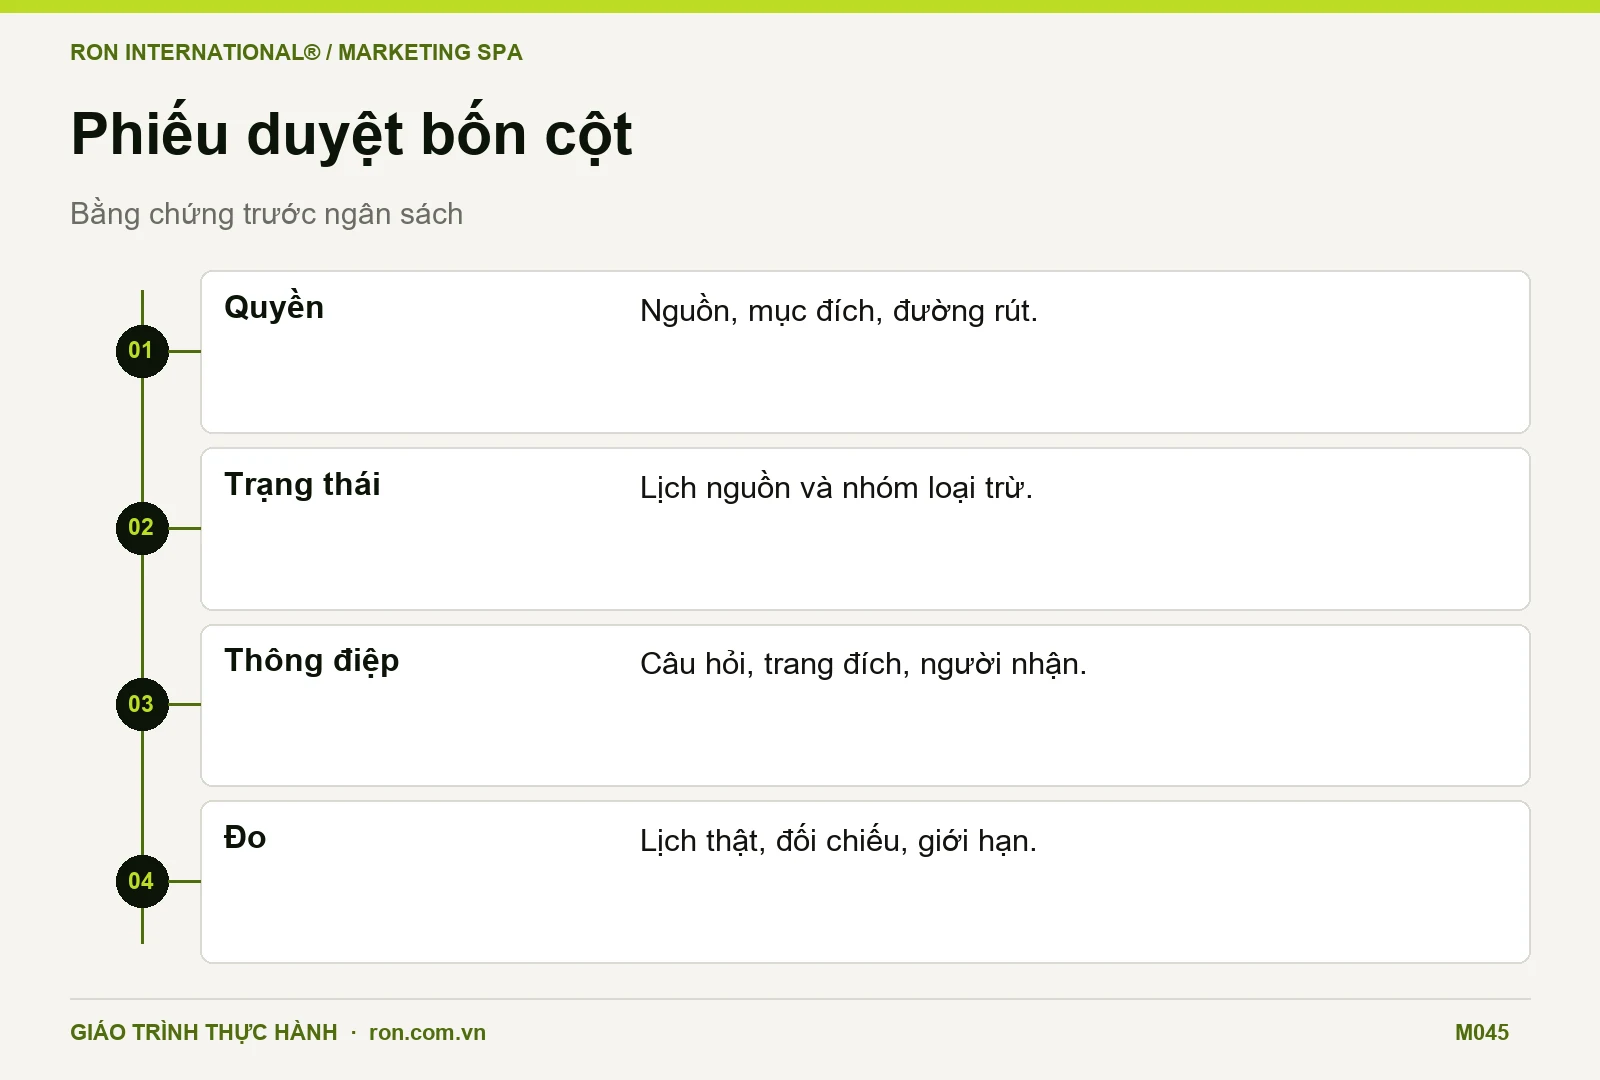Viewport: 1600px width, 1080px height.
Task: Select the heading "Đo"
Action: click(245, 837)
